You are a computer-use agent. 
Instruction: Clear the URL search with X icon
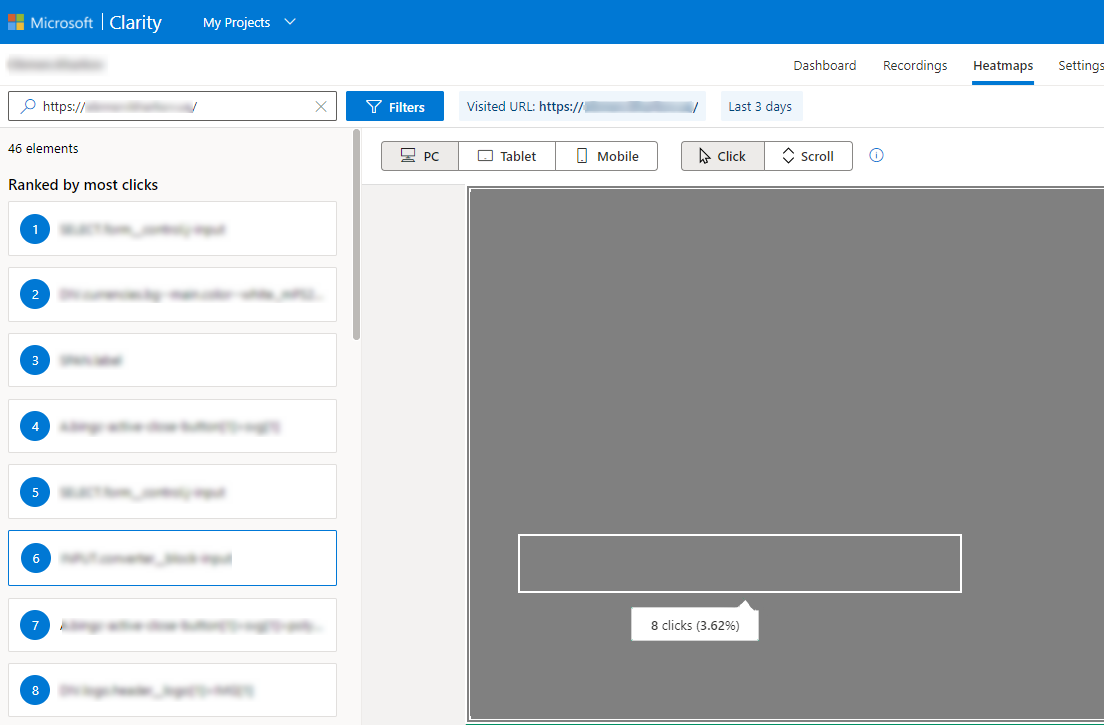(321, 106)
